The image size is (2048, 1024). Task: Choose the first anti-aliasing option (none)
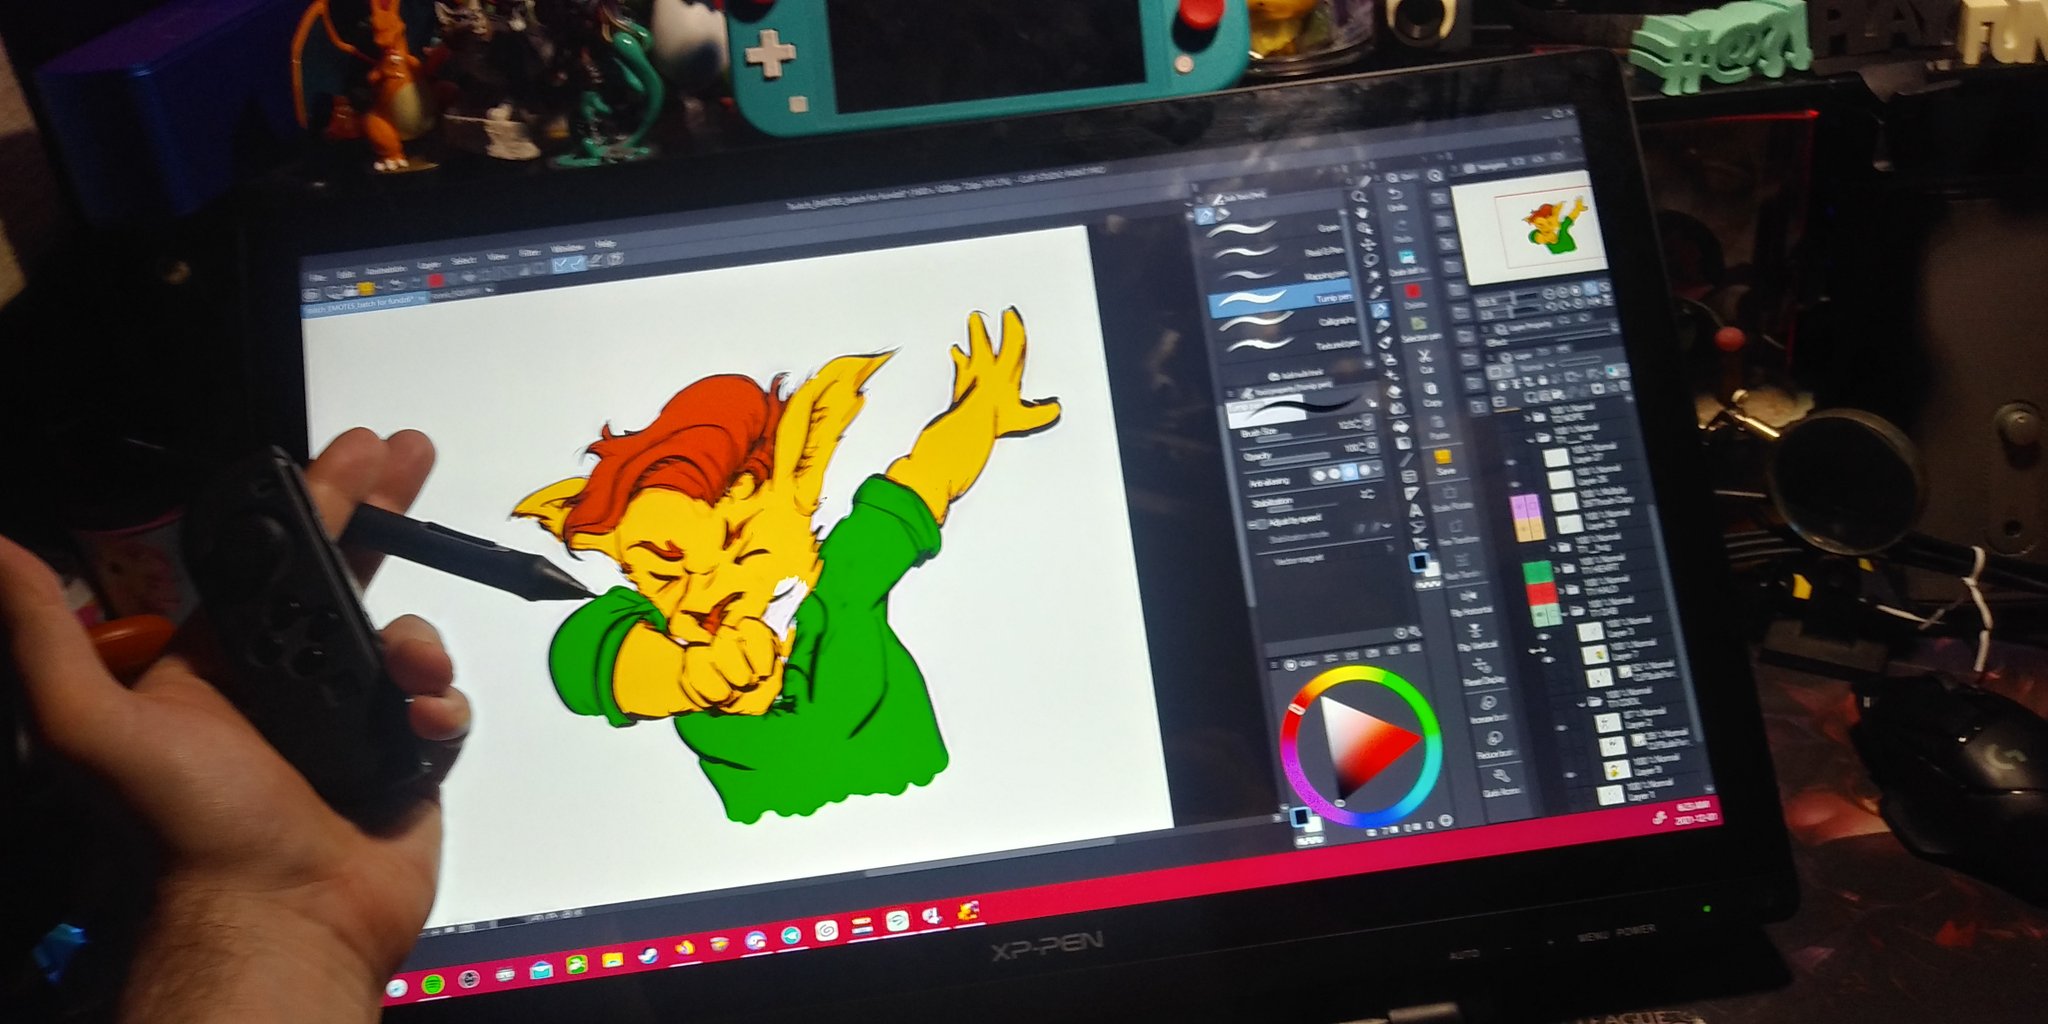[1321, 476]
